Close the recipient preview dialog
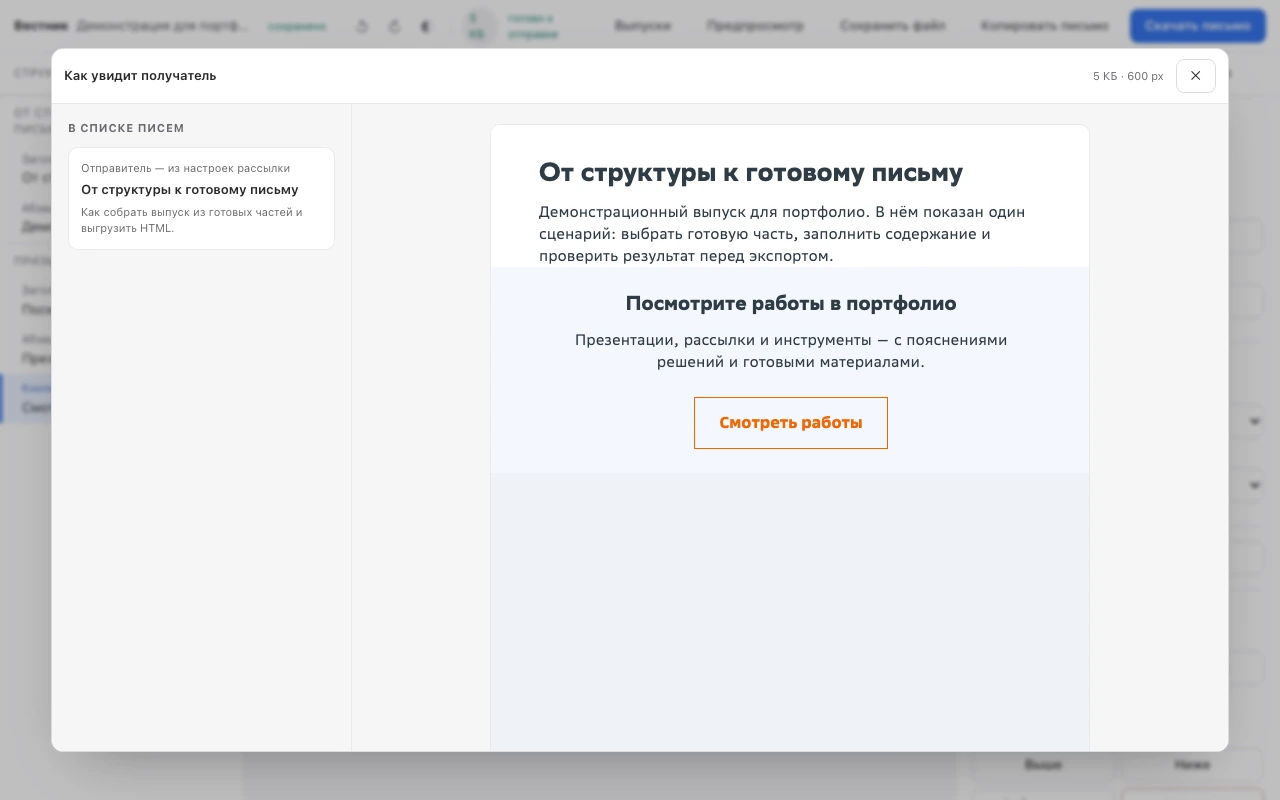 click(1196, 76)
